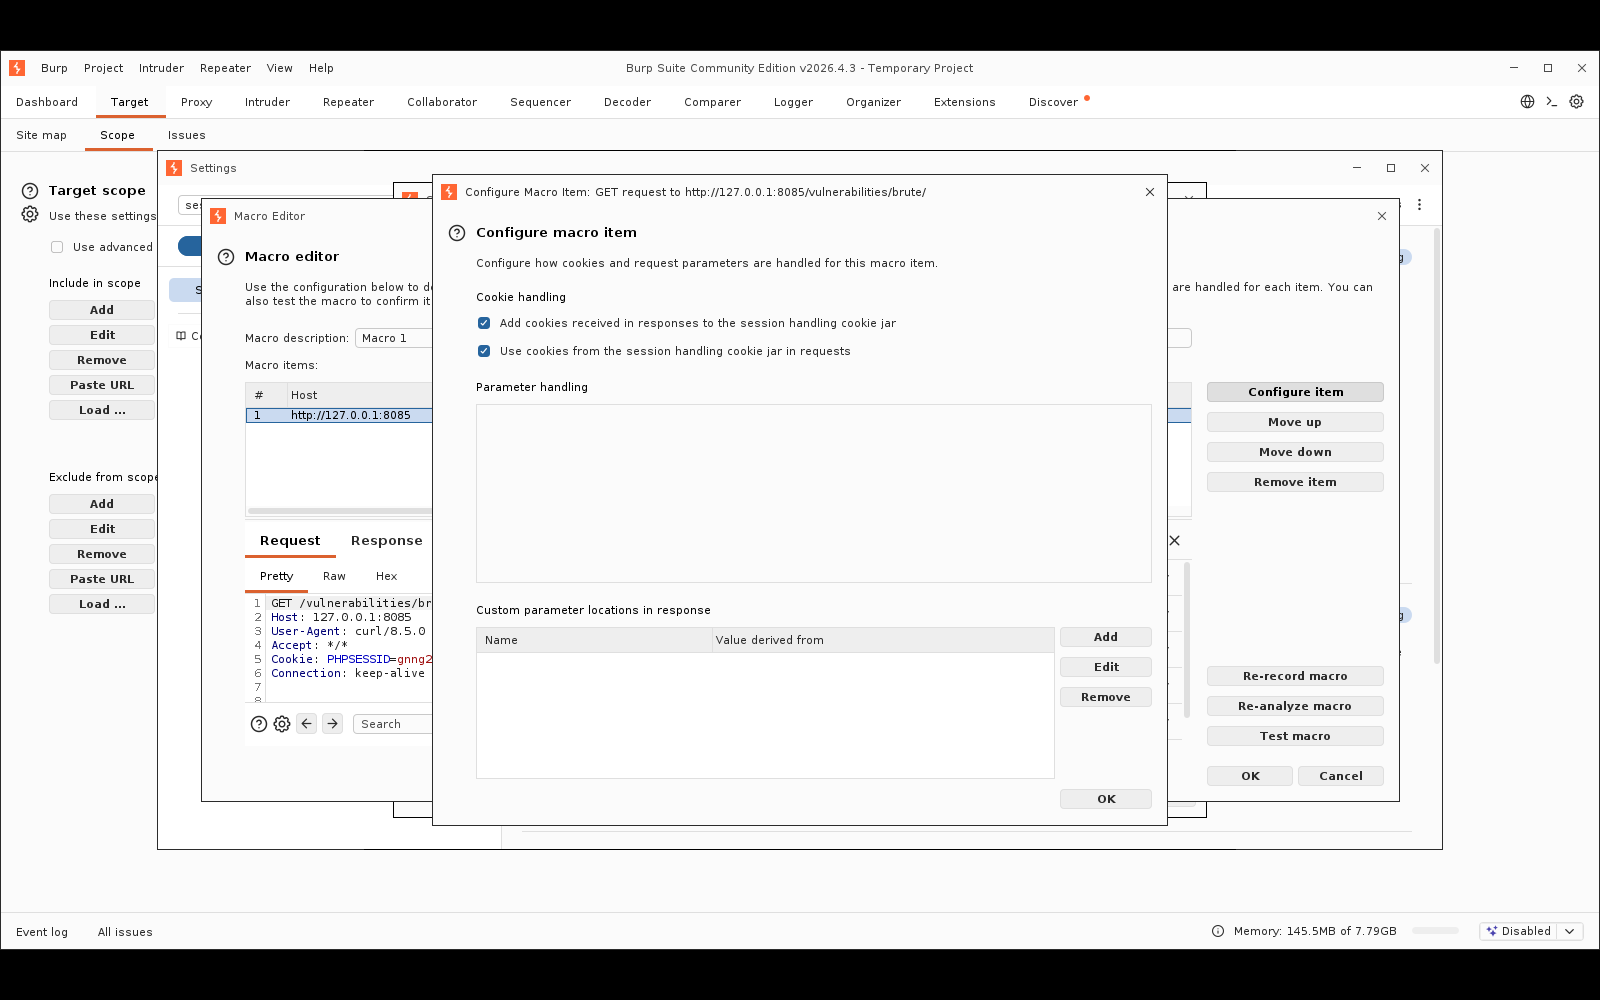Open All issues in status bar

pyautogui.click(x=125, y=932)
